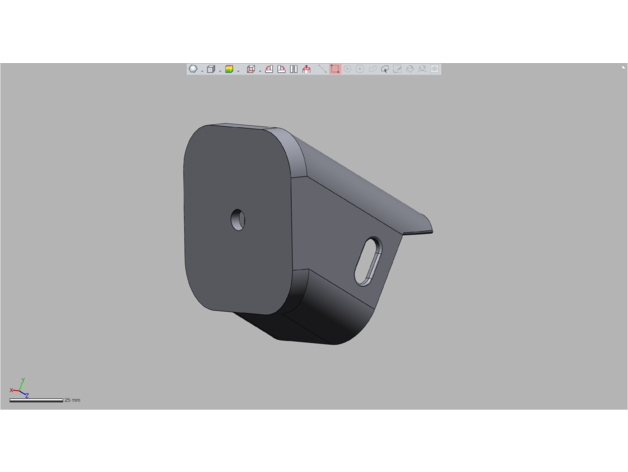Click the wireframe box icon in the toolbar

pyautogui.click(x=251, y=69)
